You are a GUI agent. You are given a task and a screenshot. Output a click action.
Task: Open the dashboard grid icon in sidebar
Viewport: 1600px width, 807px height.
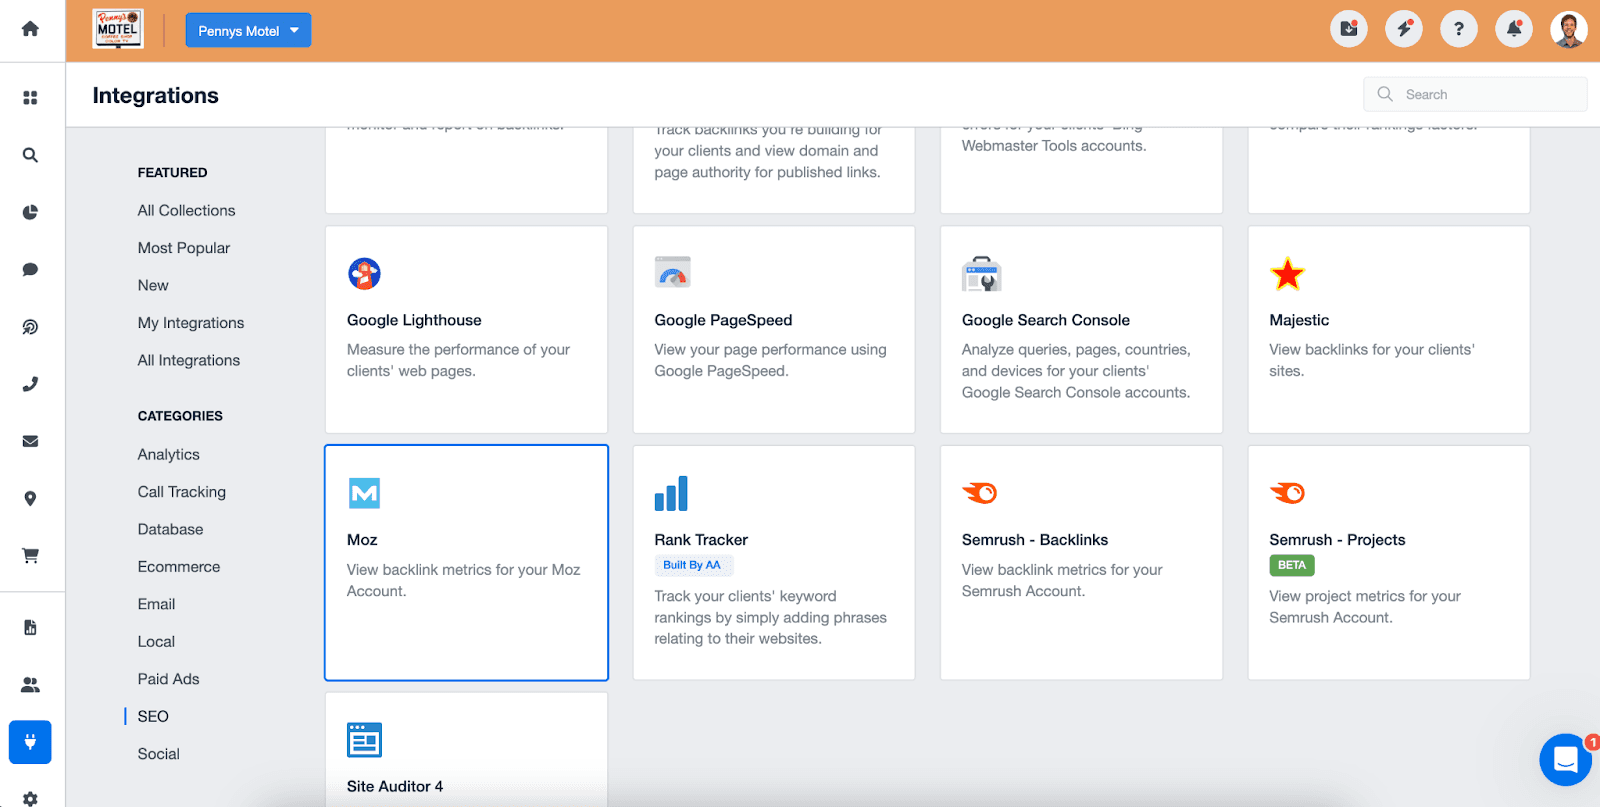pyautogui.click(x=30, y=97)
